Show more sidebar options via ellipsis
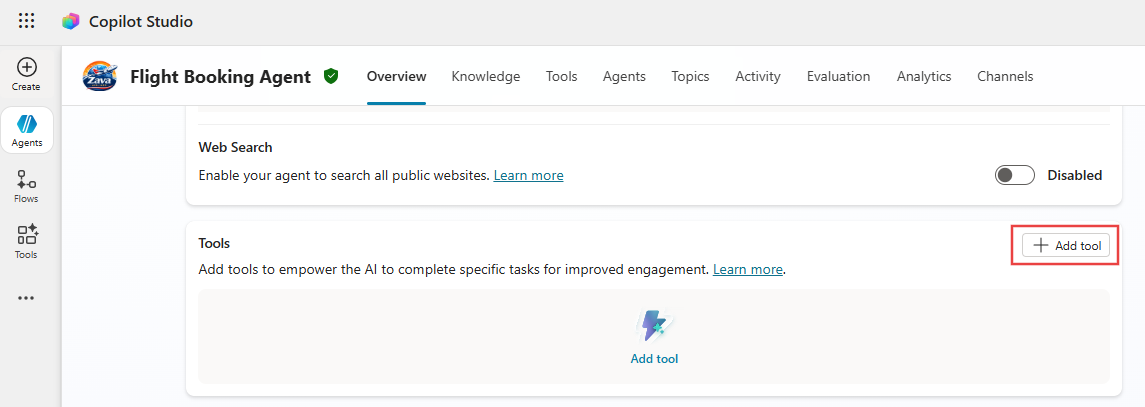The width and height of the screenshot is (1145, 407). pyautogui.click(x=26, y=298)
